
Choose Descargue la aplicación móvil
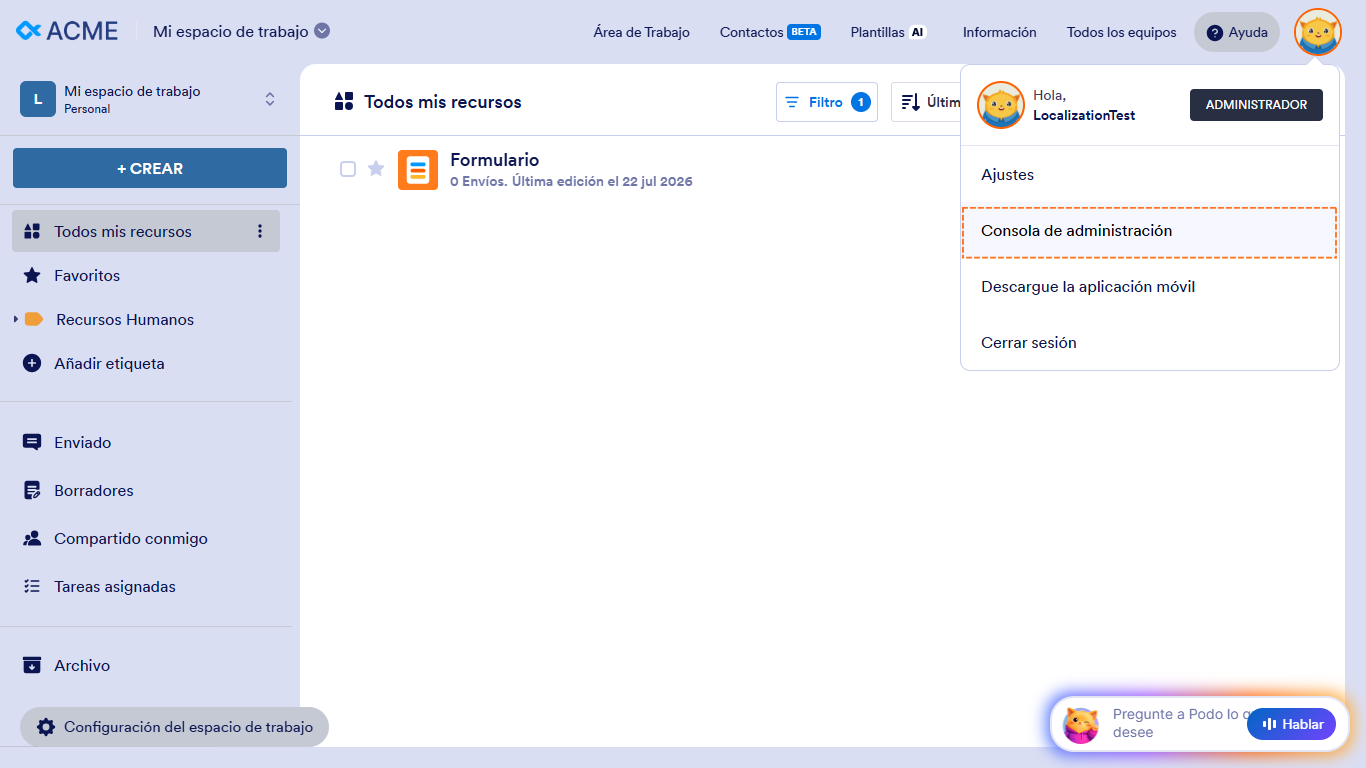tap(1149, 287)
